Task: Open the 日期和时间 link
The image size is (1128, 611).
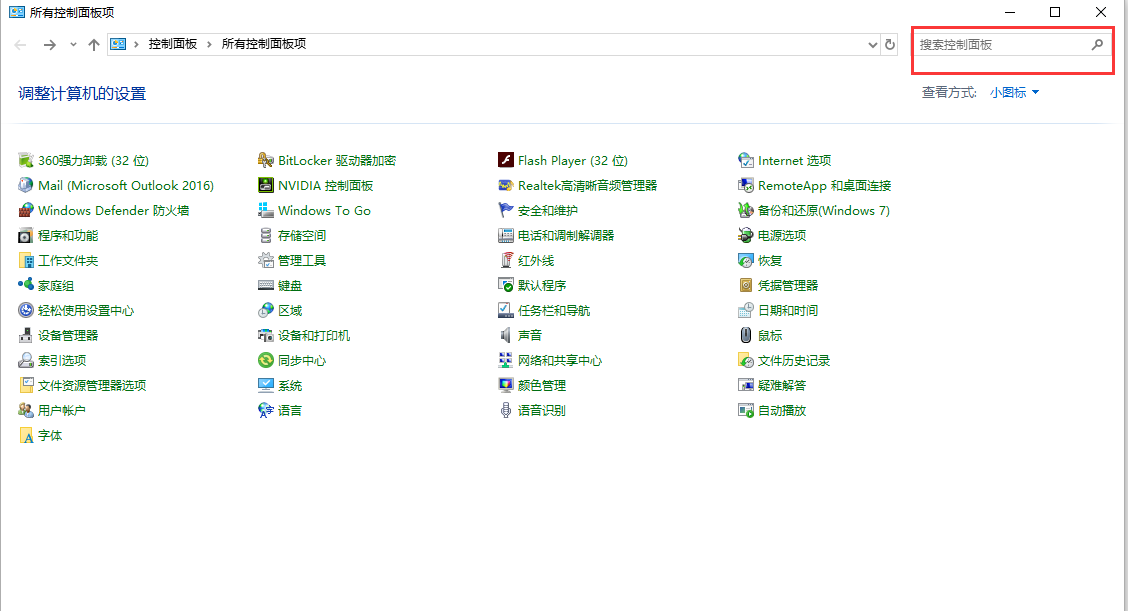Action: coord(788,310)
